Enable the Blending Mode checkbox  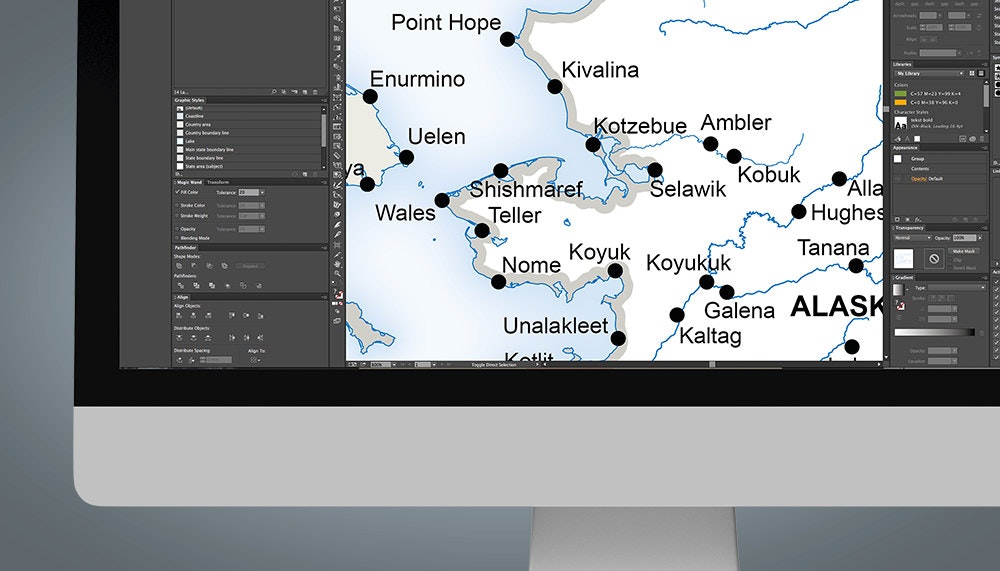pos(177,238)
